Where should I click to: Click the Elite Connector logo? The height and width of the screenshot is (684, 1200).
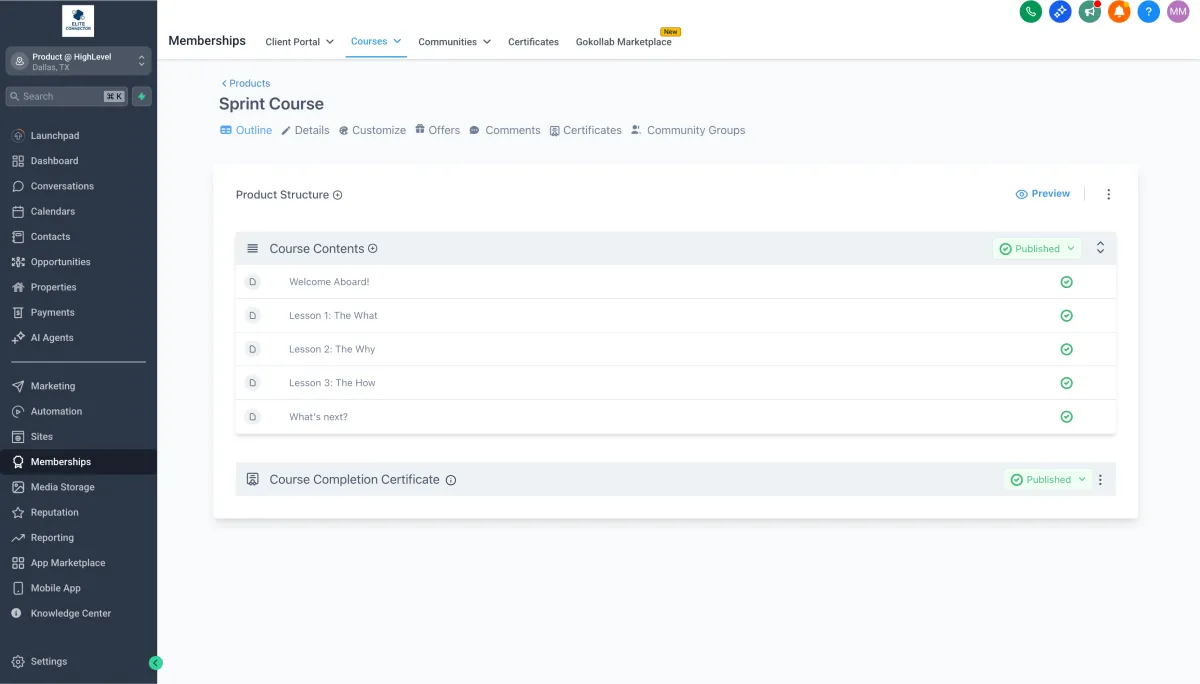(x=77, y=21)
